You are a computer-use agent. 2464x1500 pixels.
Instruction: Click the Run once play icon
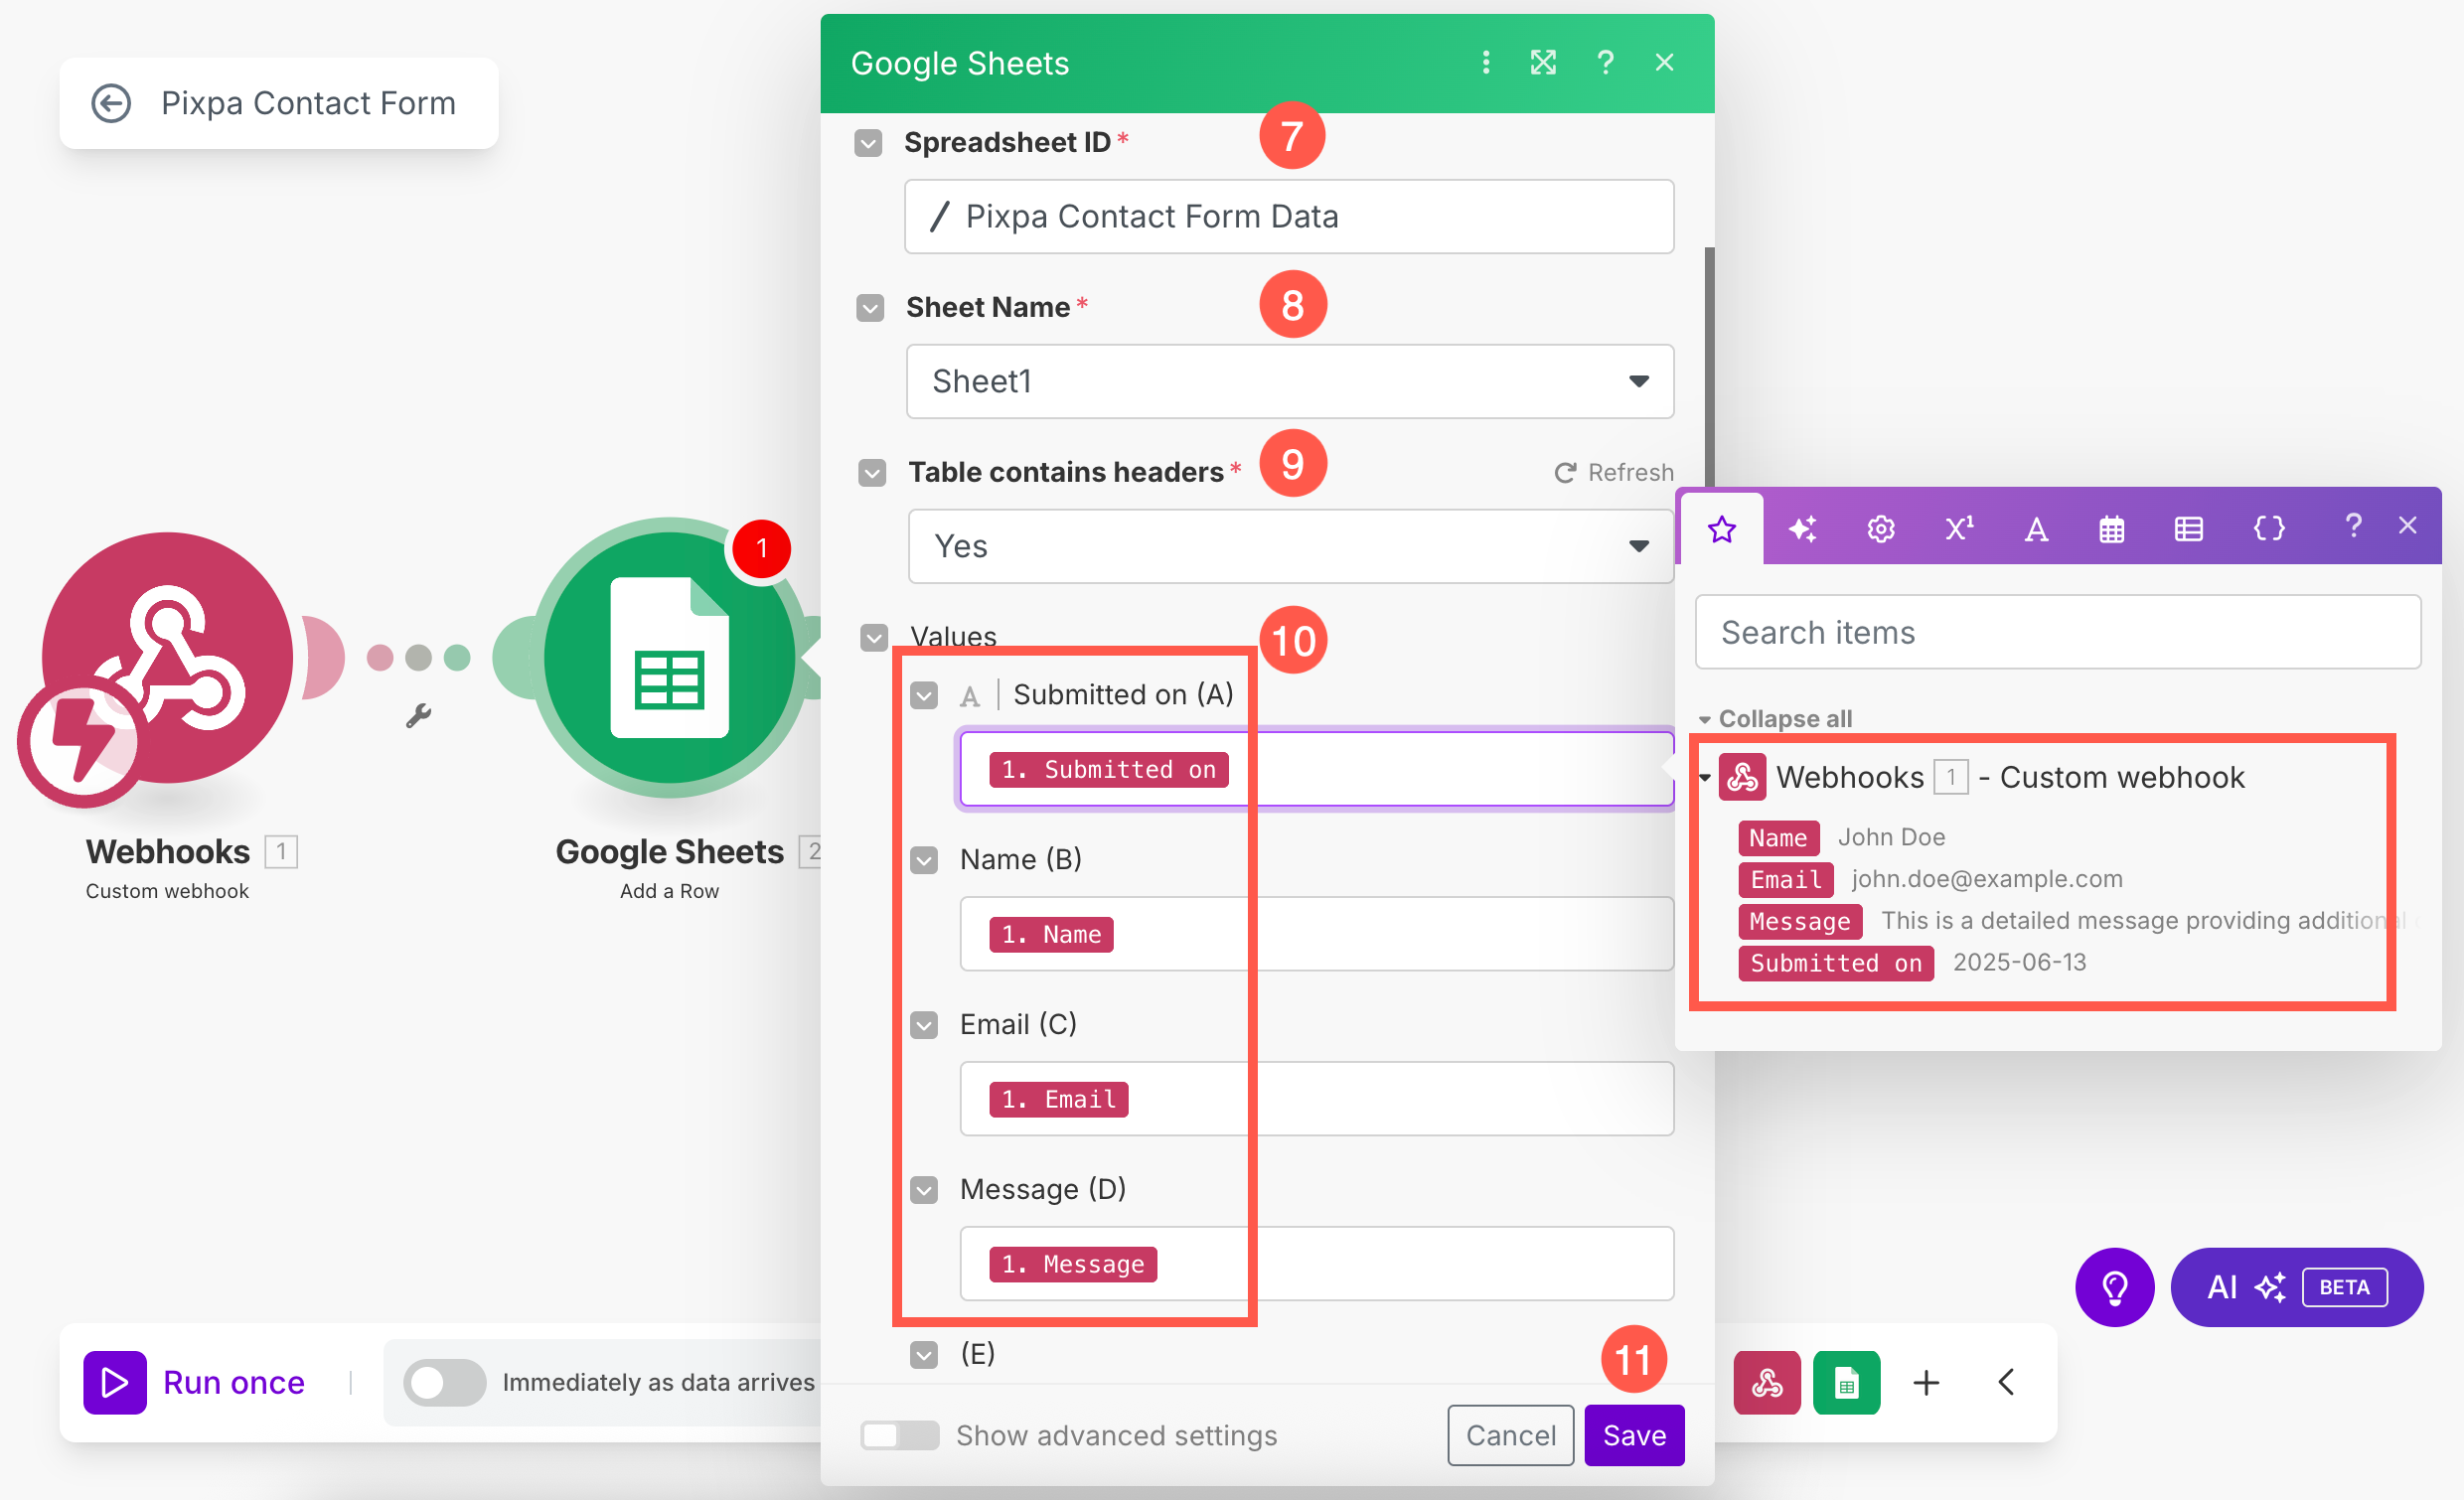pos(115,1382)
